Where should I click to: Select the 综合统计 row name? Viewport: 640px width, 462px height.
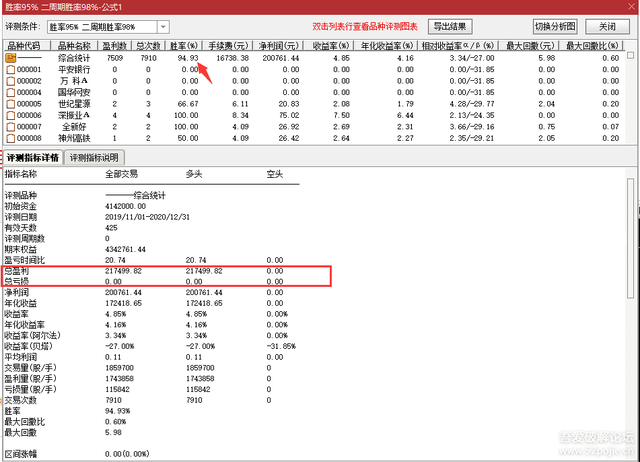pyautogui.click(x=74, y=58)
